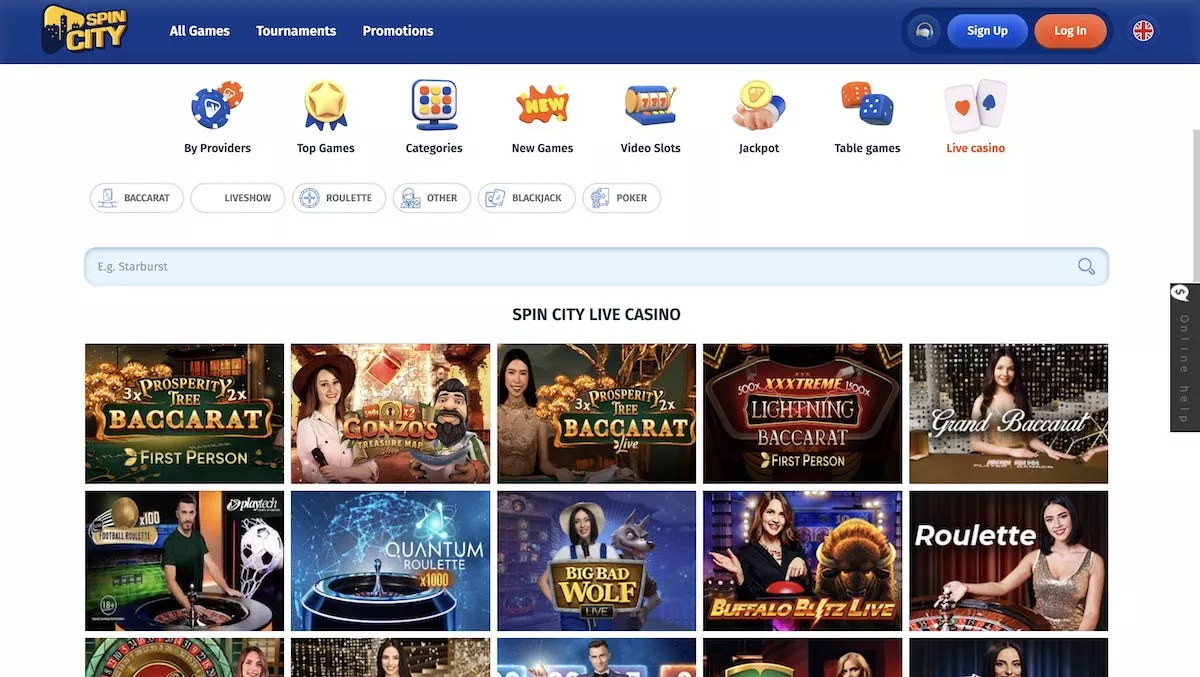This screenshot has height=677, width=1200.
Task: Open Table games dice icon
Action: coord(867,106)
